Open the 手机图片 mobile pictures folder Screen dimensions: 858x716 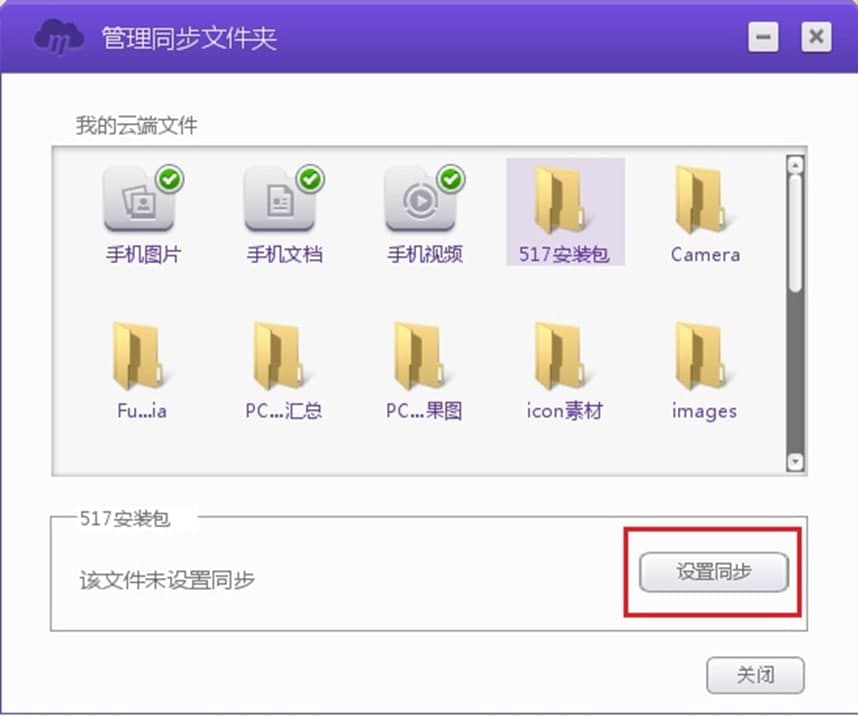tap(143, 207)
